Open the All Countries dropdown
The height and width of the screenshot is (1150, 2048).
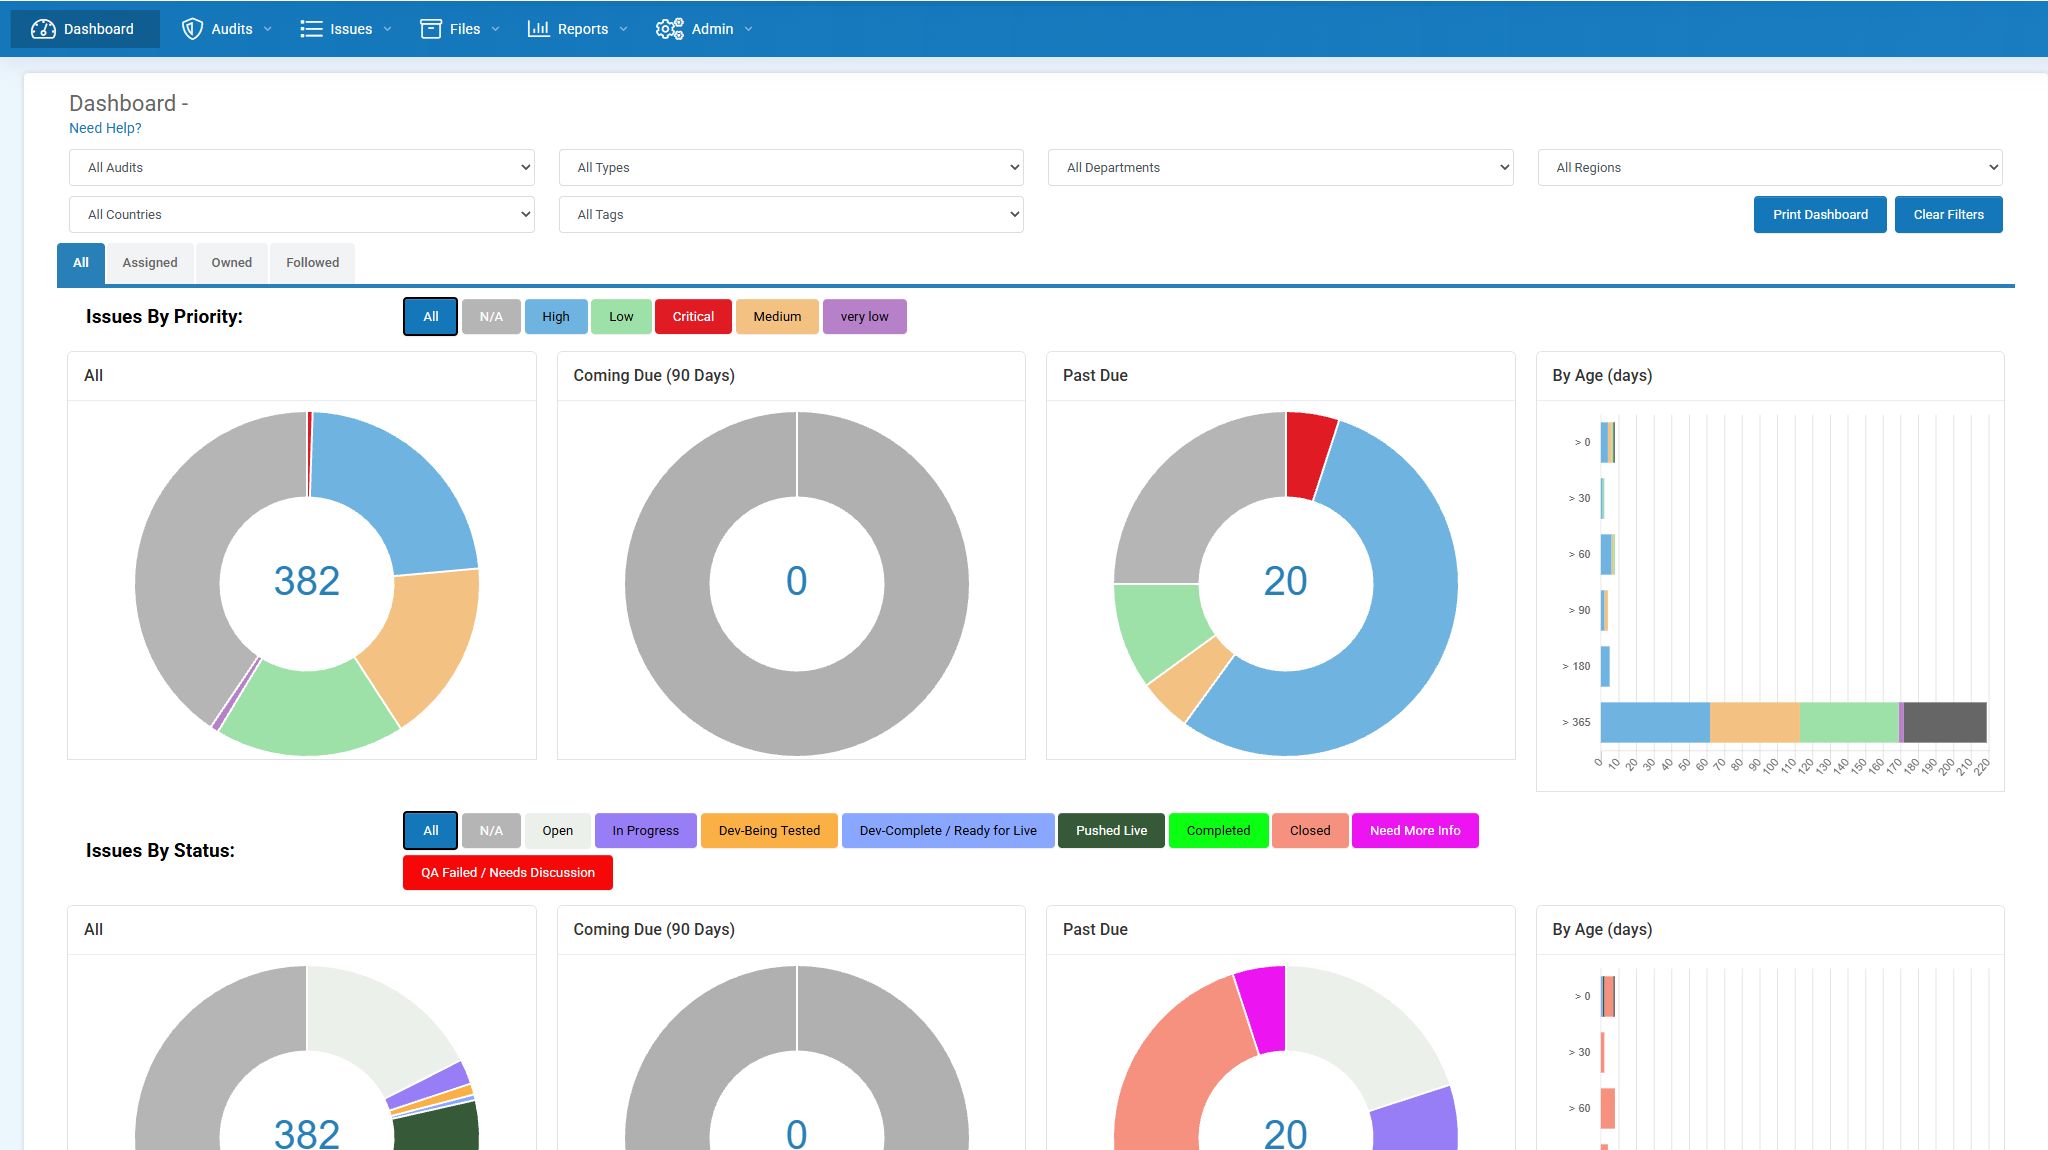pos(302,214)
